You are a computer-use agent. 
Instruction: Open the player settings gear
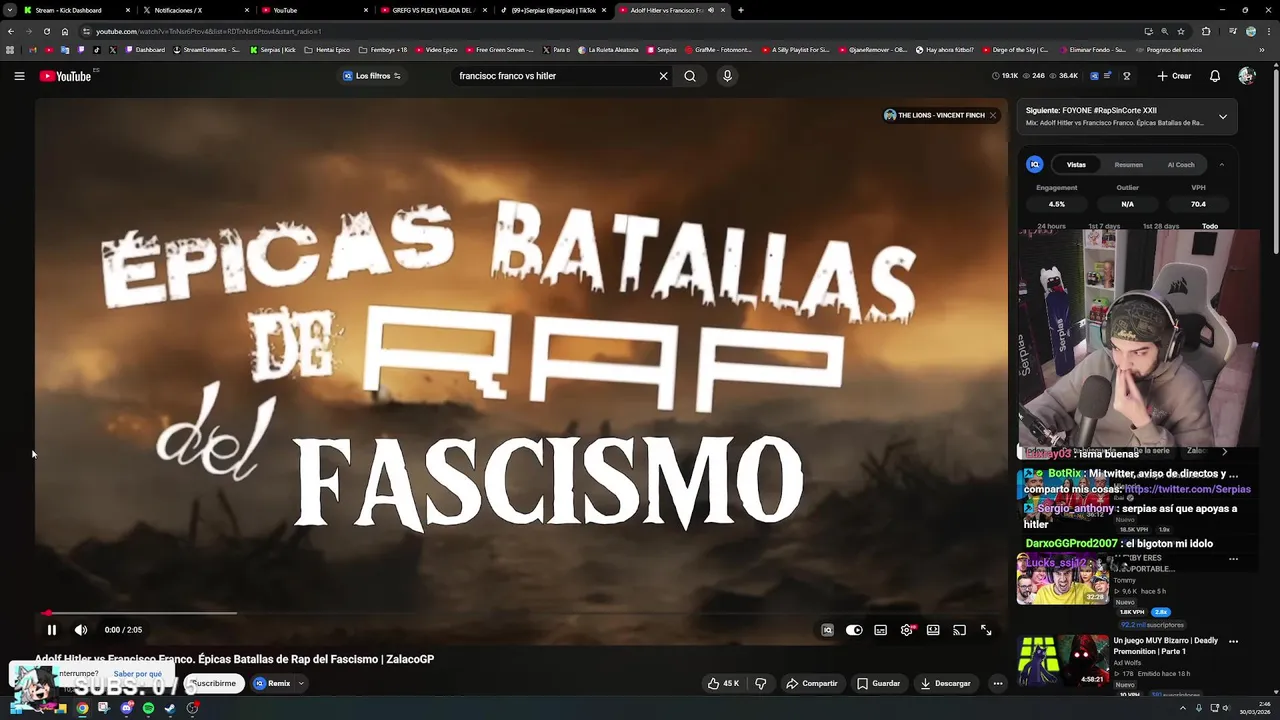(907, 630)
